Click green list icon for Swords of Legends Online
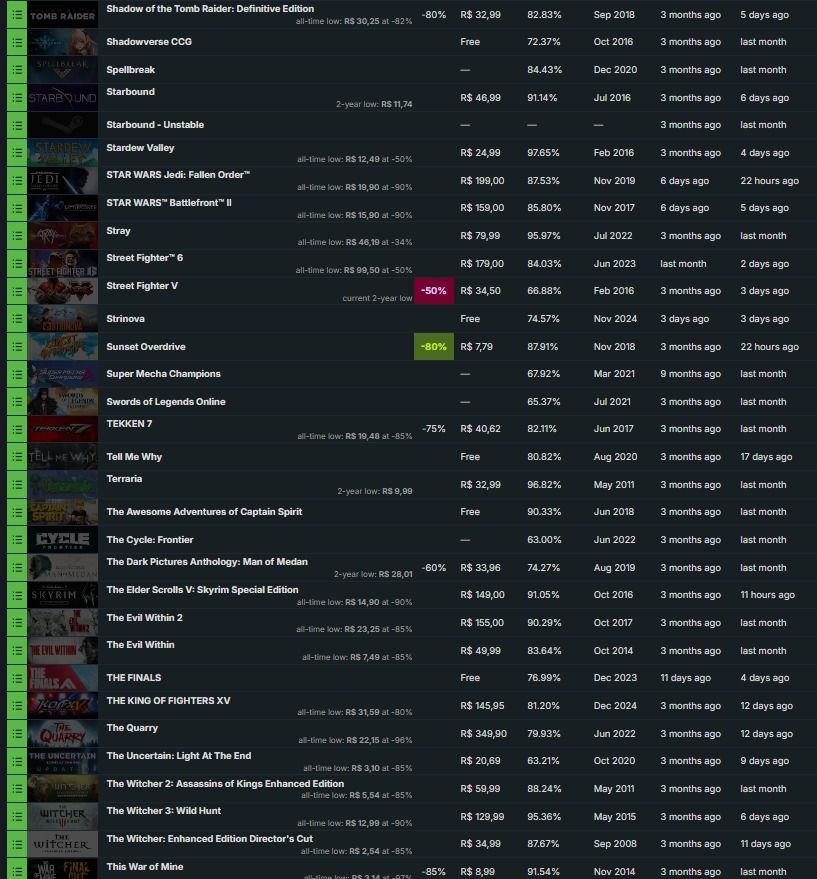Screen dimensions: 817x879 [17, 401]
